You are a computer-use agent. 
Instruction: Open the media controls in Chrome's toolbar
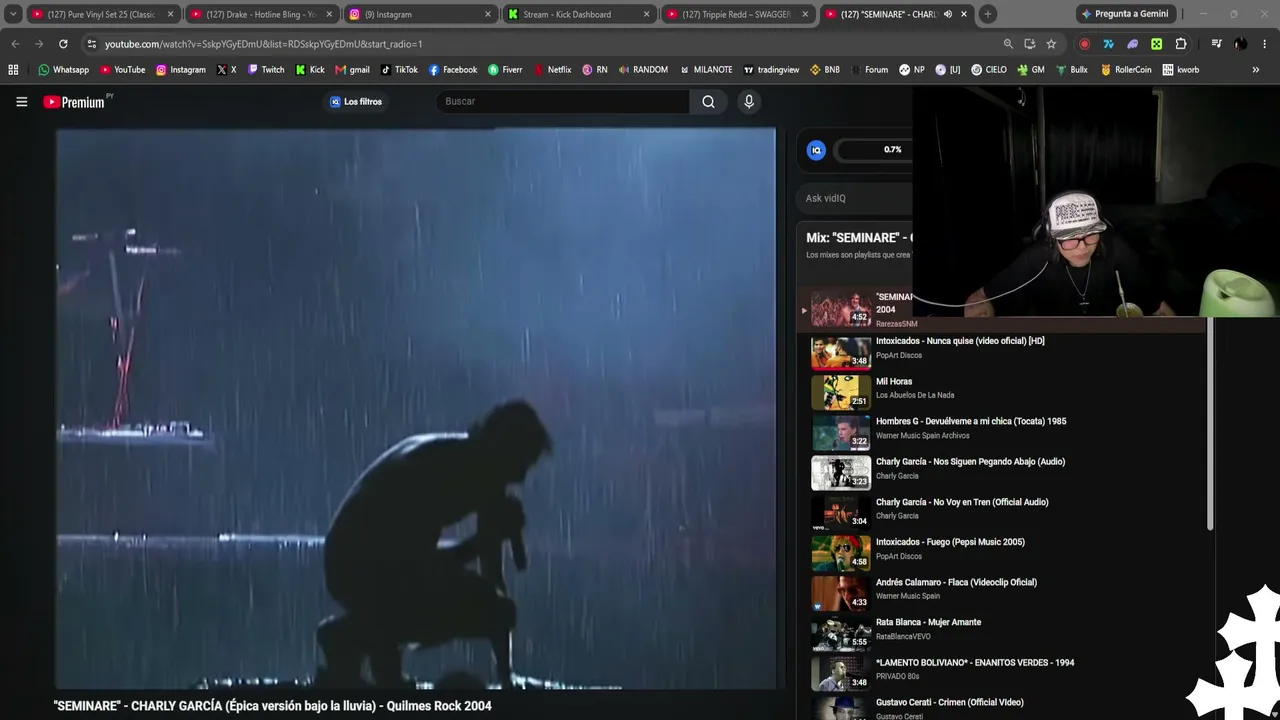[1216, 44]
